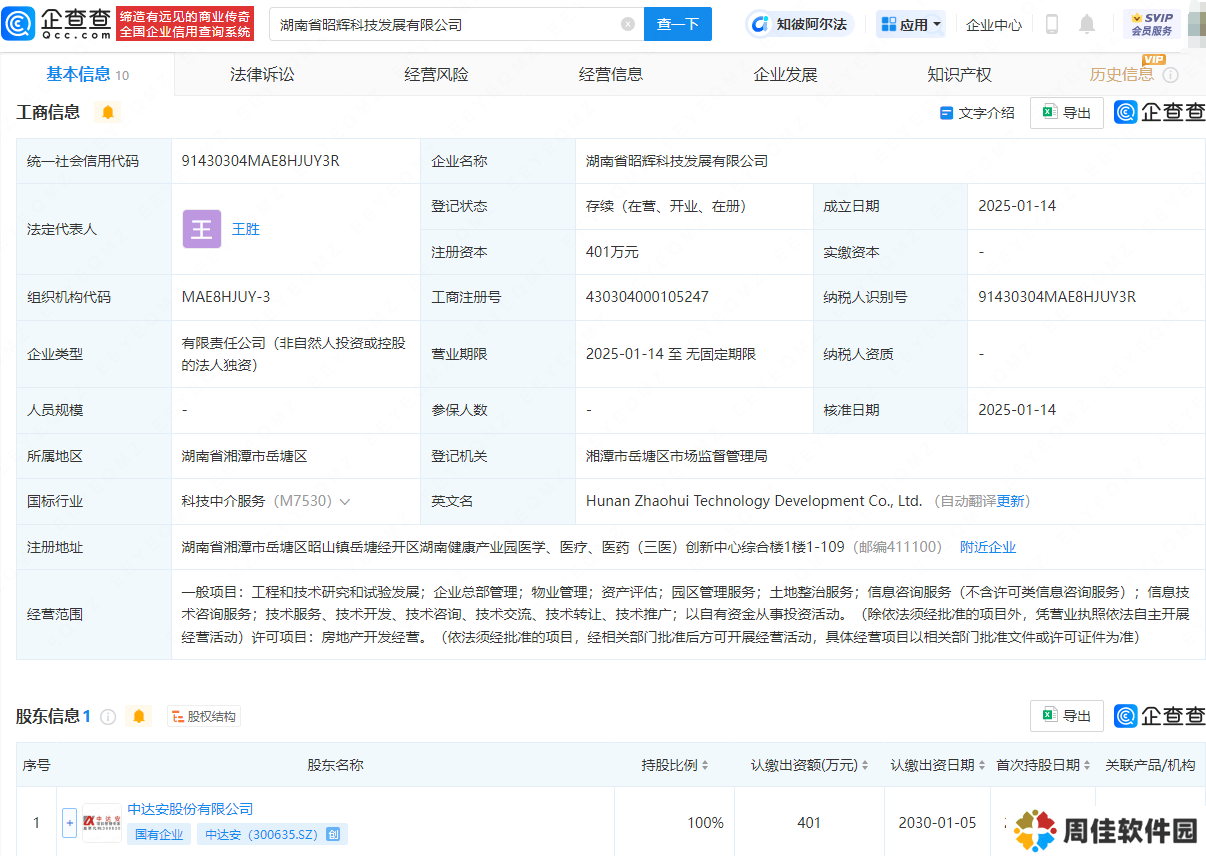Open the Qcc.com logo home link
The height and width of the screenshot is (856, 1206).
pyautogui.click(x=56, y=23)
